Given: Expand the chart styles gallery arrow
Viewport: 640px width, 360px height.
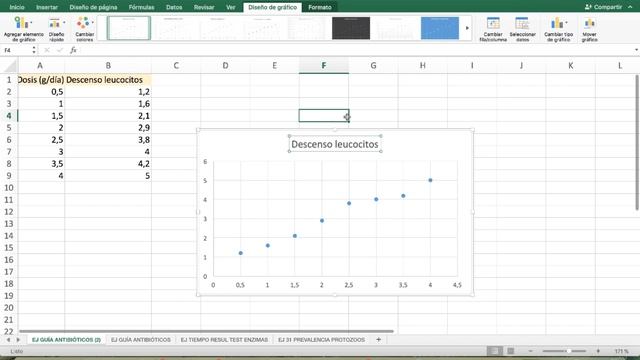Looking at the screenshot, I should [x=467, y=28].
